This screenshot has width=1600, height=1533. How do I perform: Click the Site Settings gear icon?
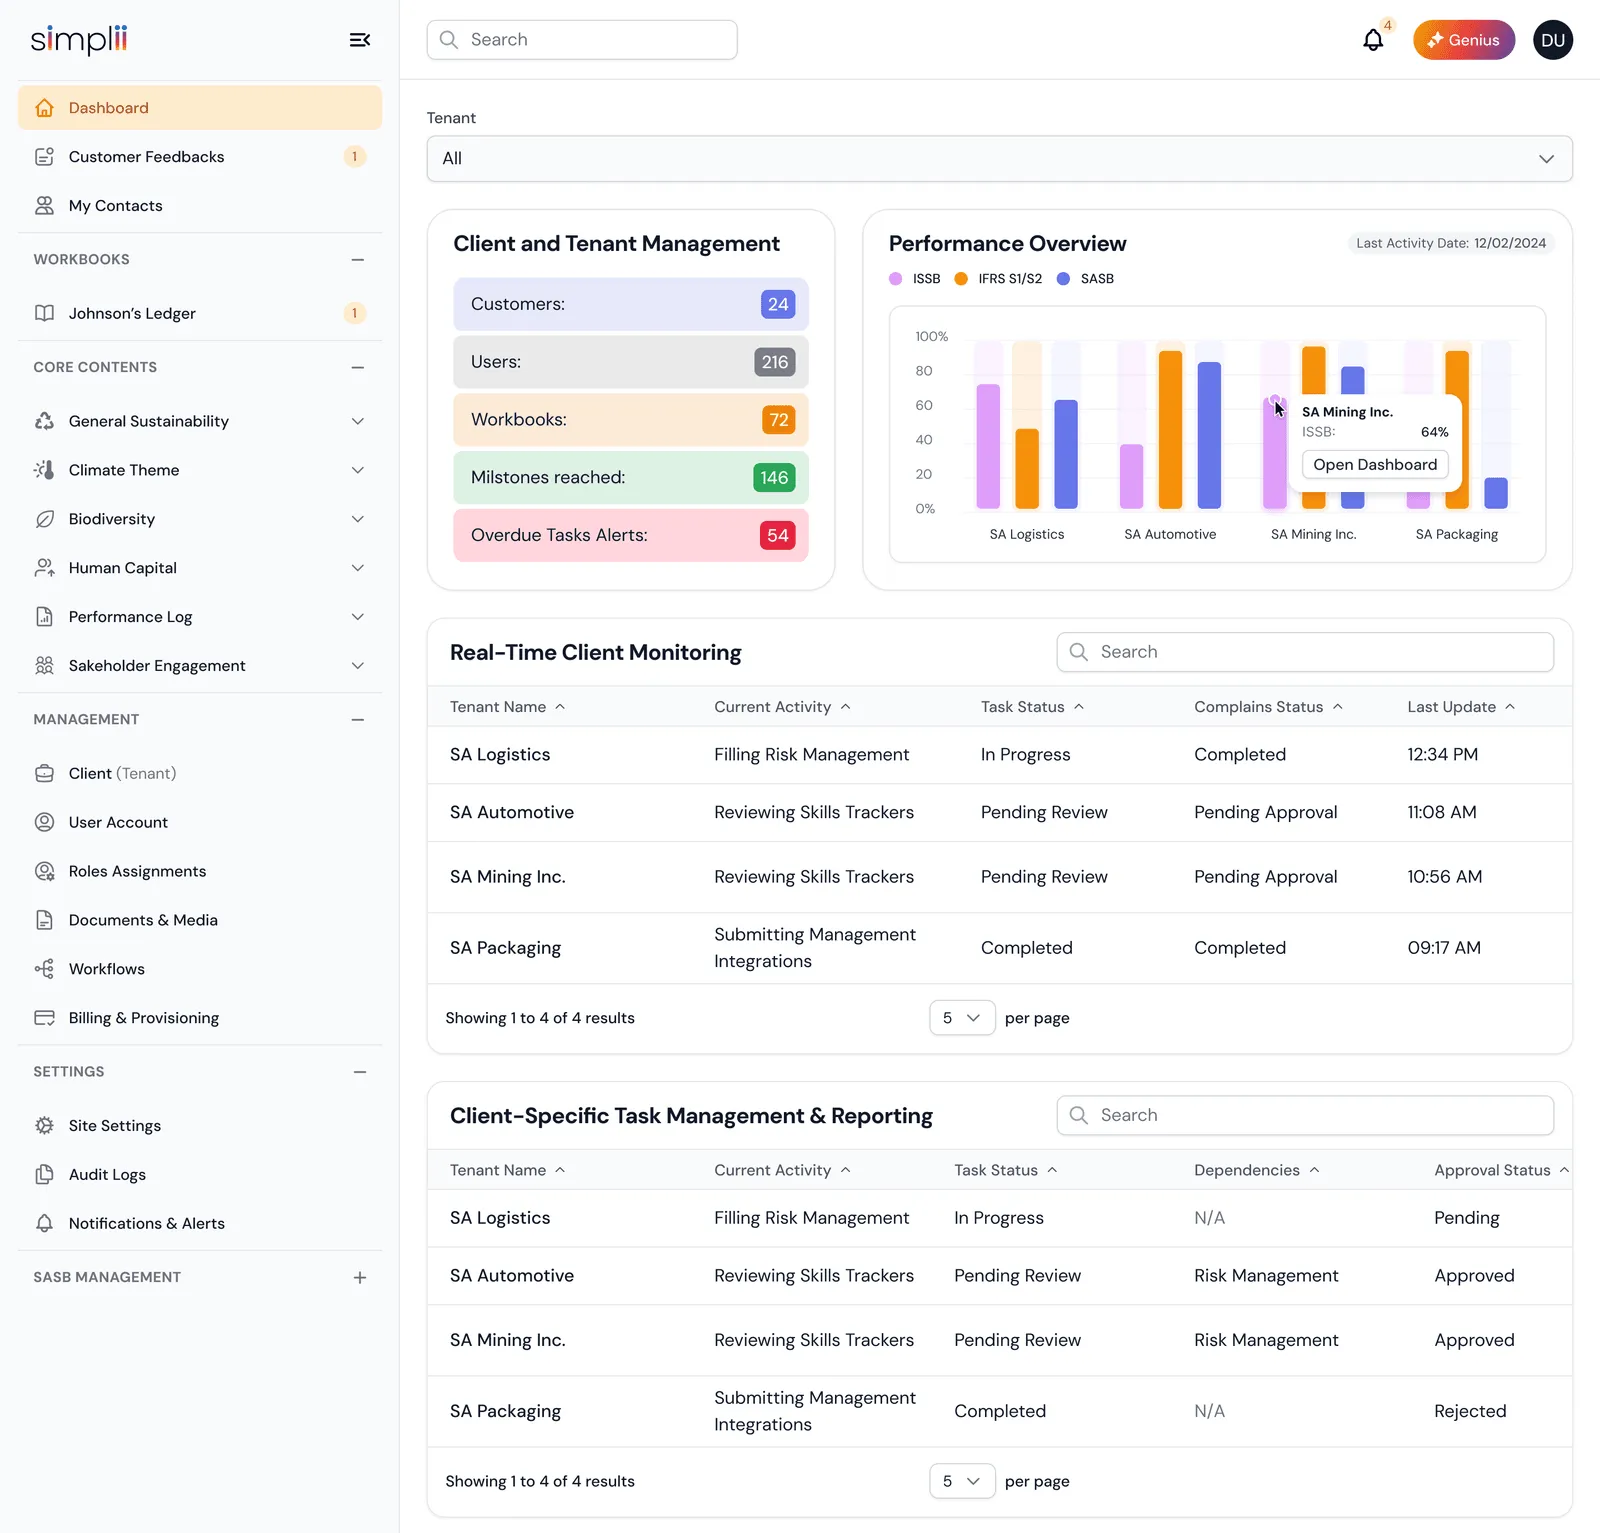tap(44, 1126)
